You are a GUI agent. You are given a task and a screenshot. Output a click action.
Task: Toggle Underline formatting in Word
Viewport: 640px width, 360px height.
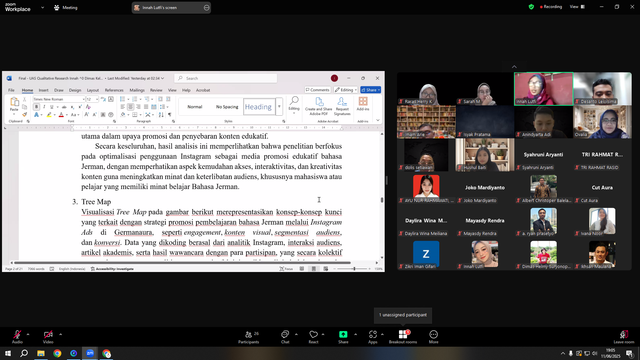(51, 107)
